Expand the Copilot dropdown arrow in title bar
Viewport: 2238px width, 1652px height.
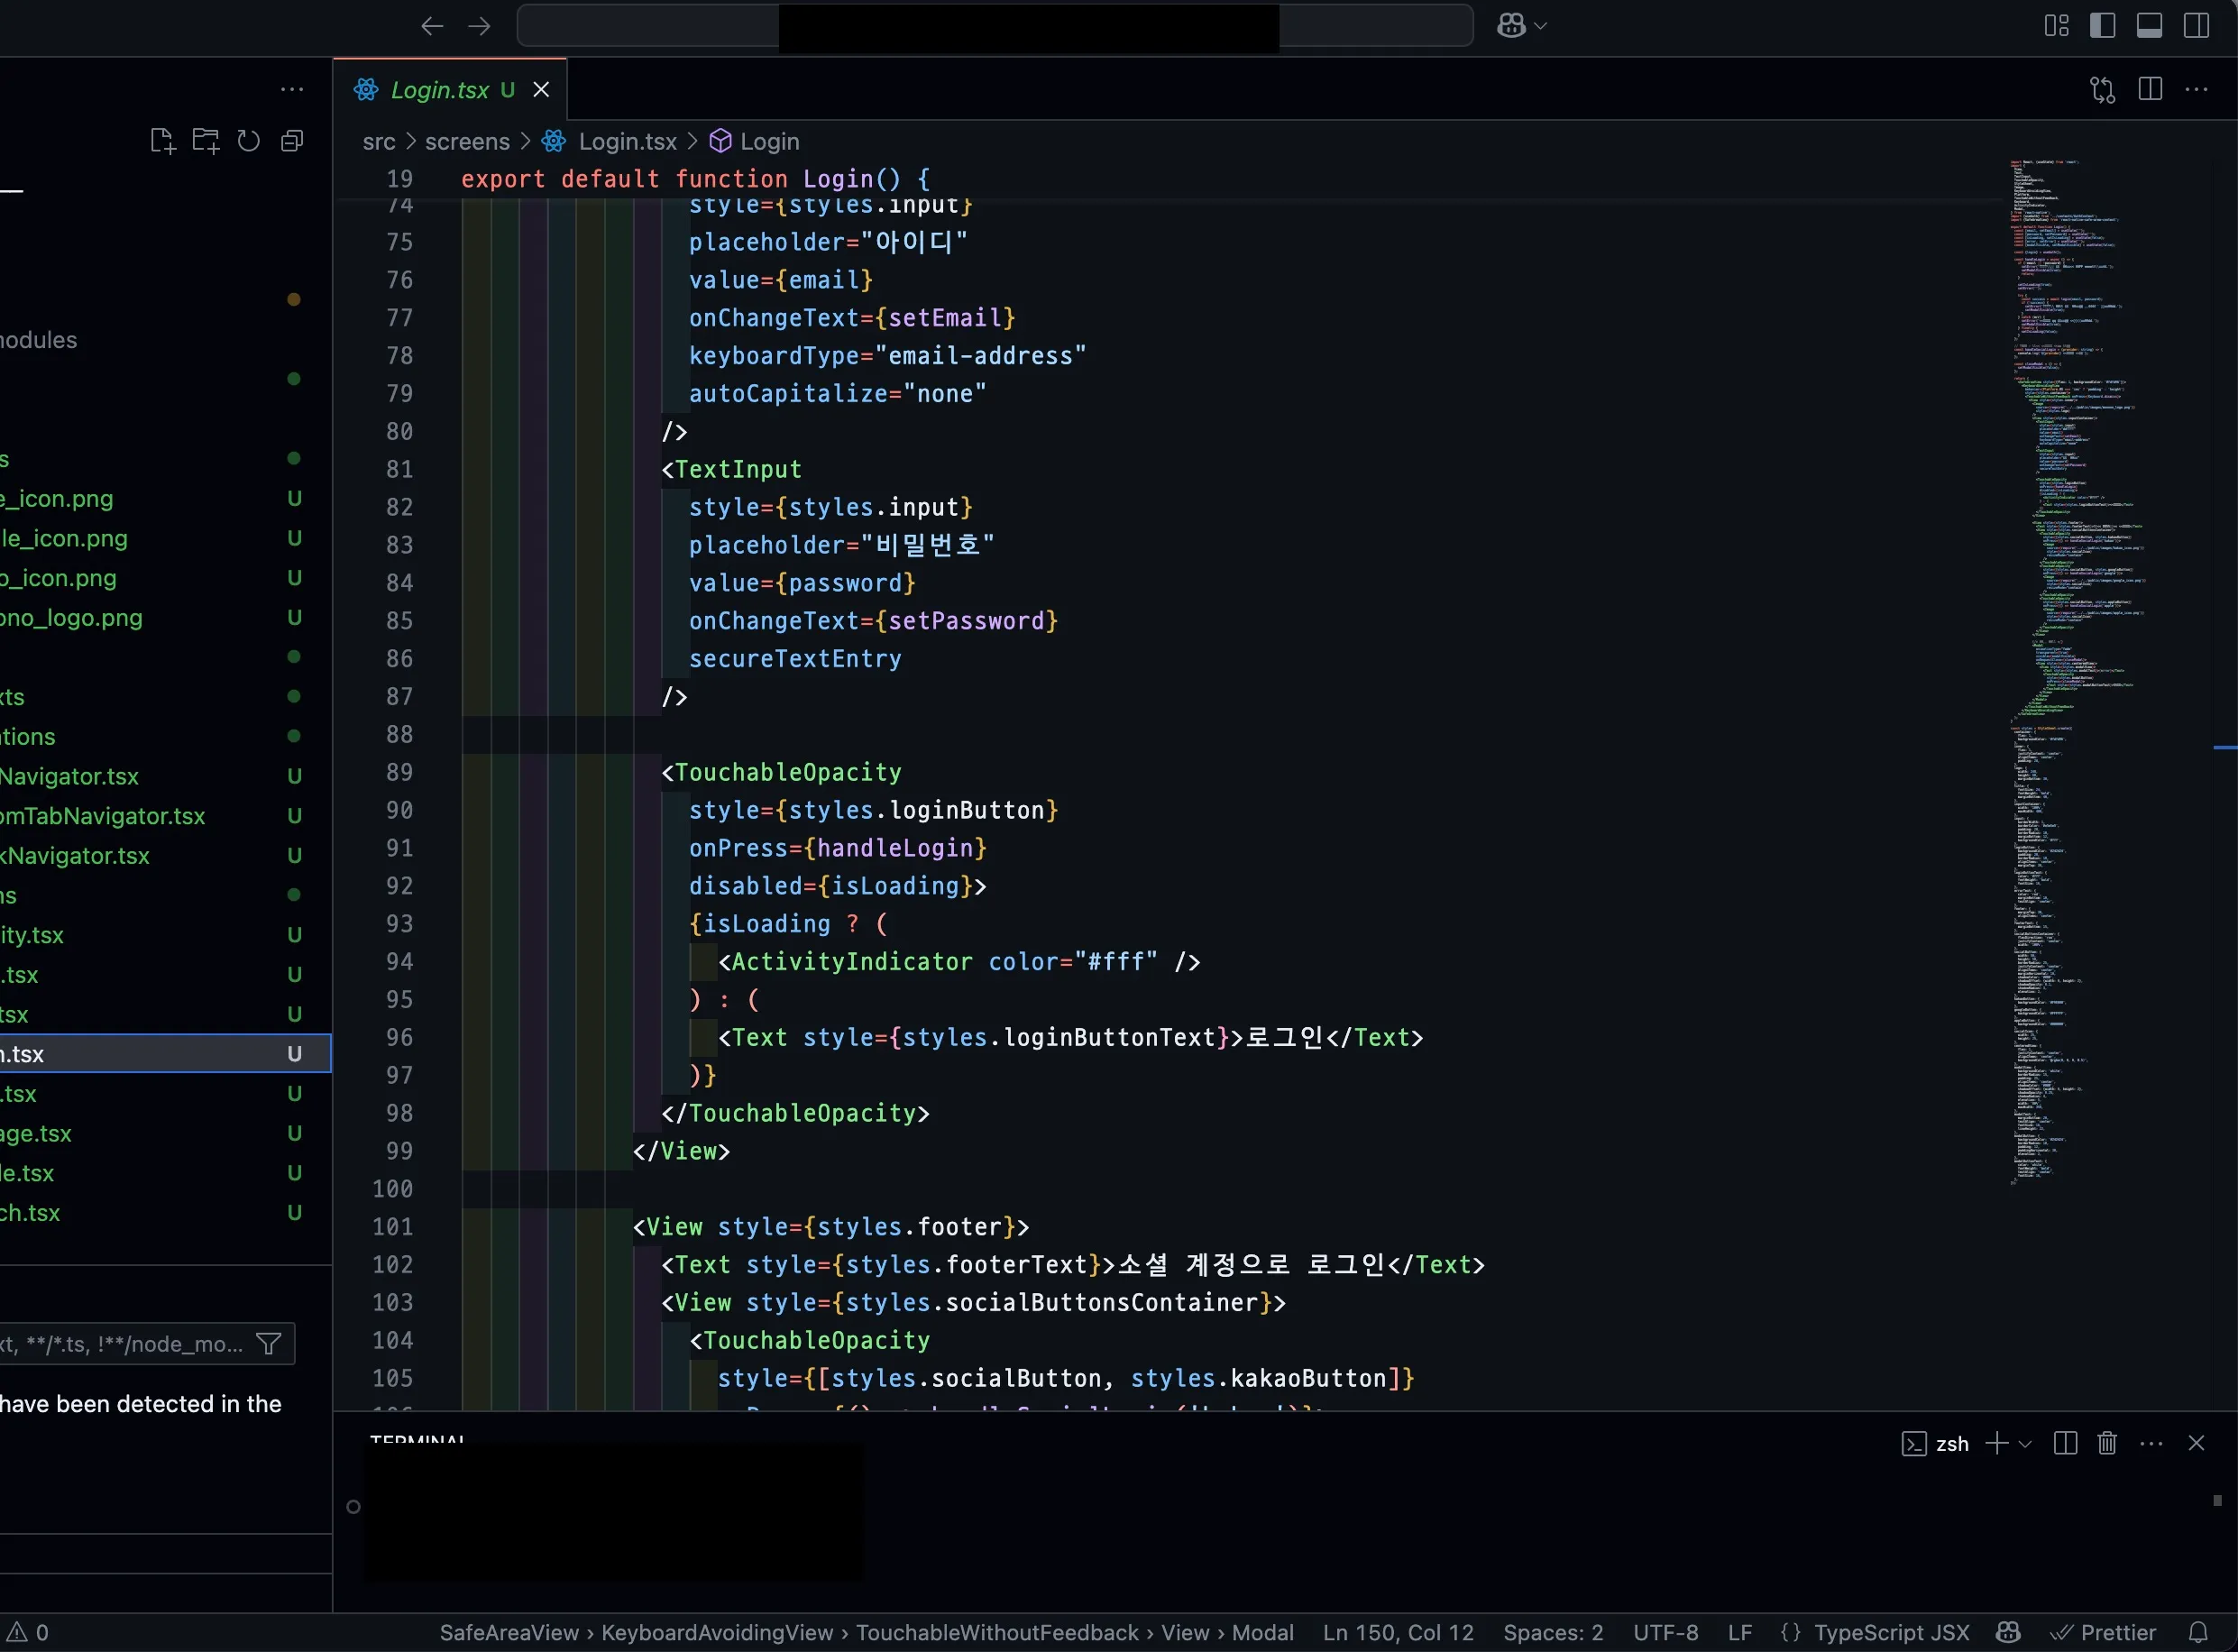click(x=1540, y=26)
